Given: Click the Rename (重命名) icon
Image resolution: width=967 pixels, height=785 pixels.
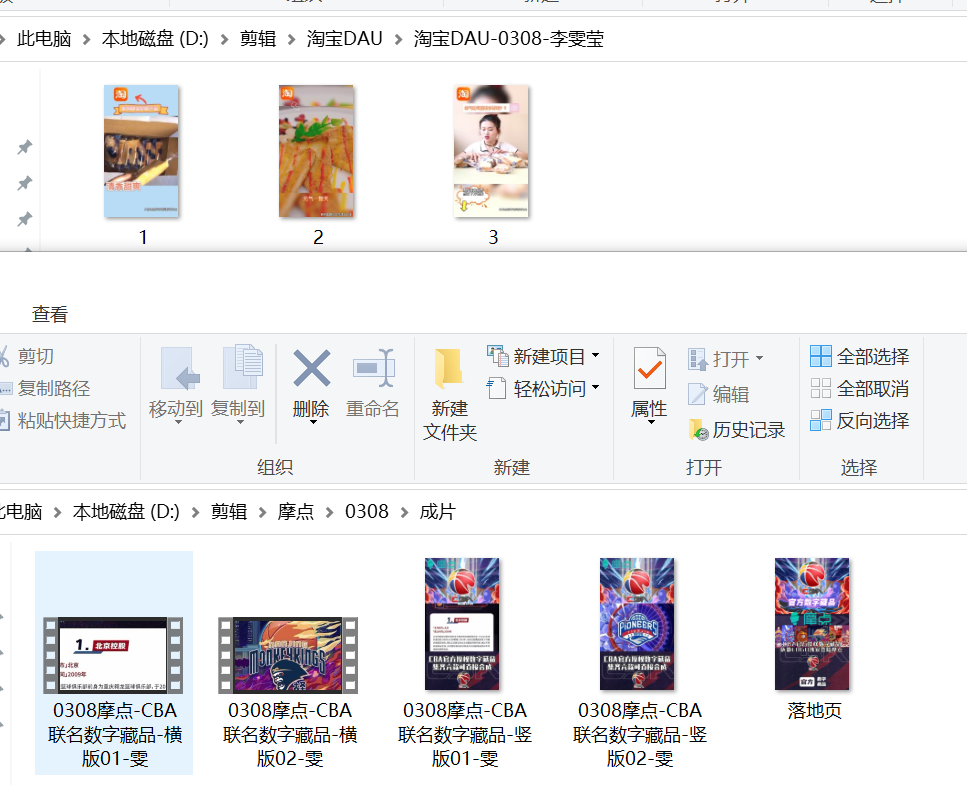Looking at the screenshot, I should click(374, 368).
